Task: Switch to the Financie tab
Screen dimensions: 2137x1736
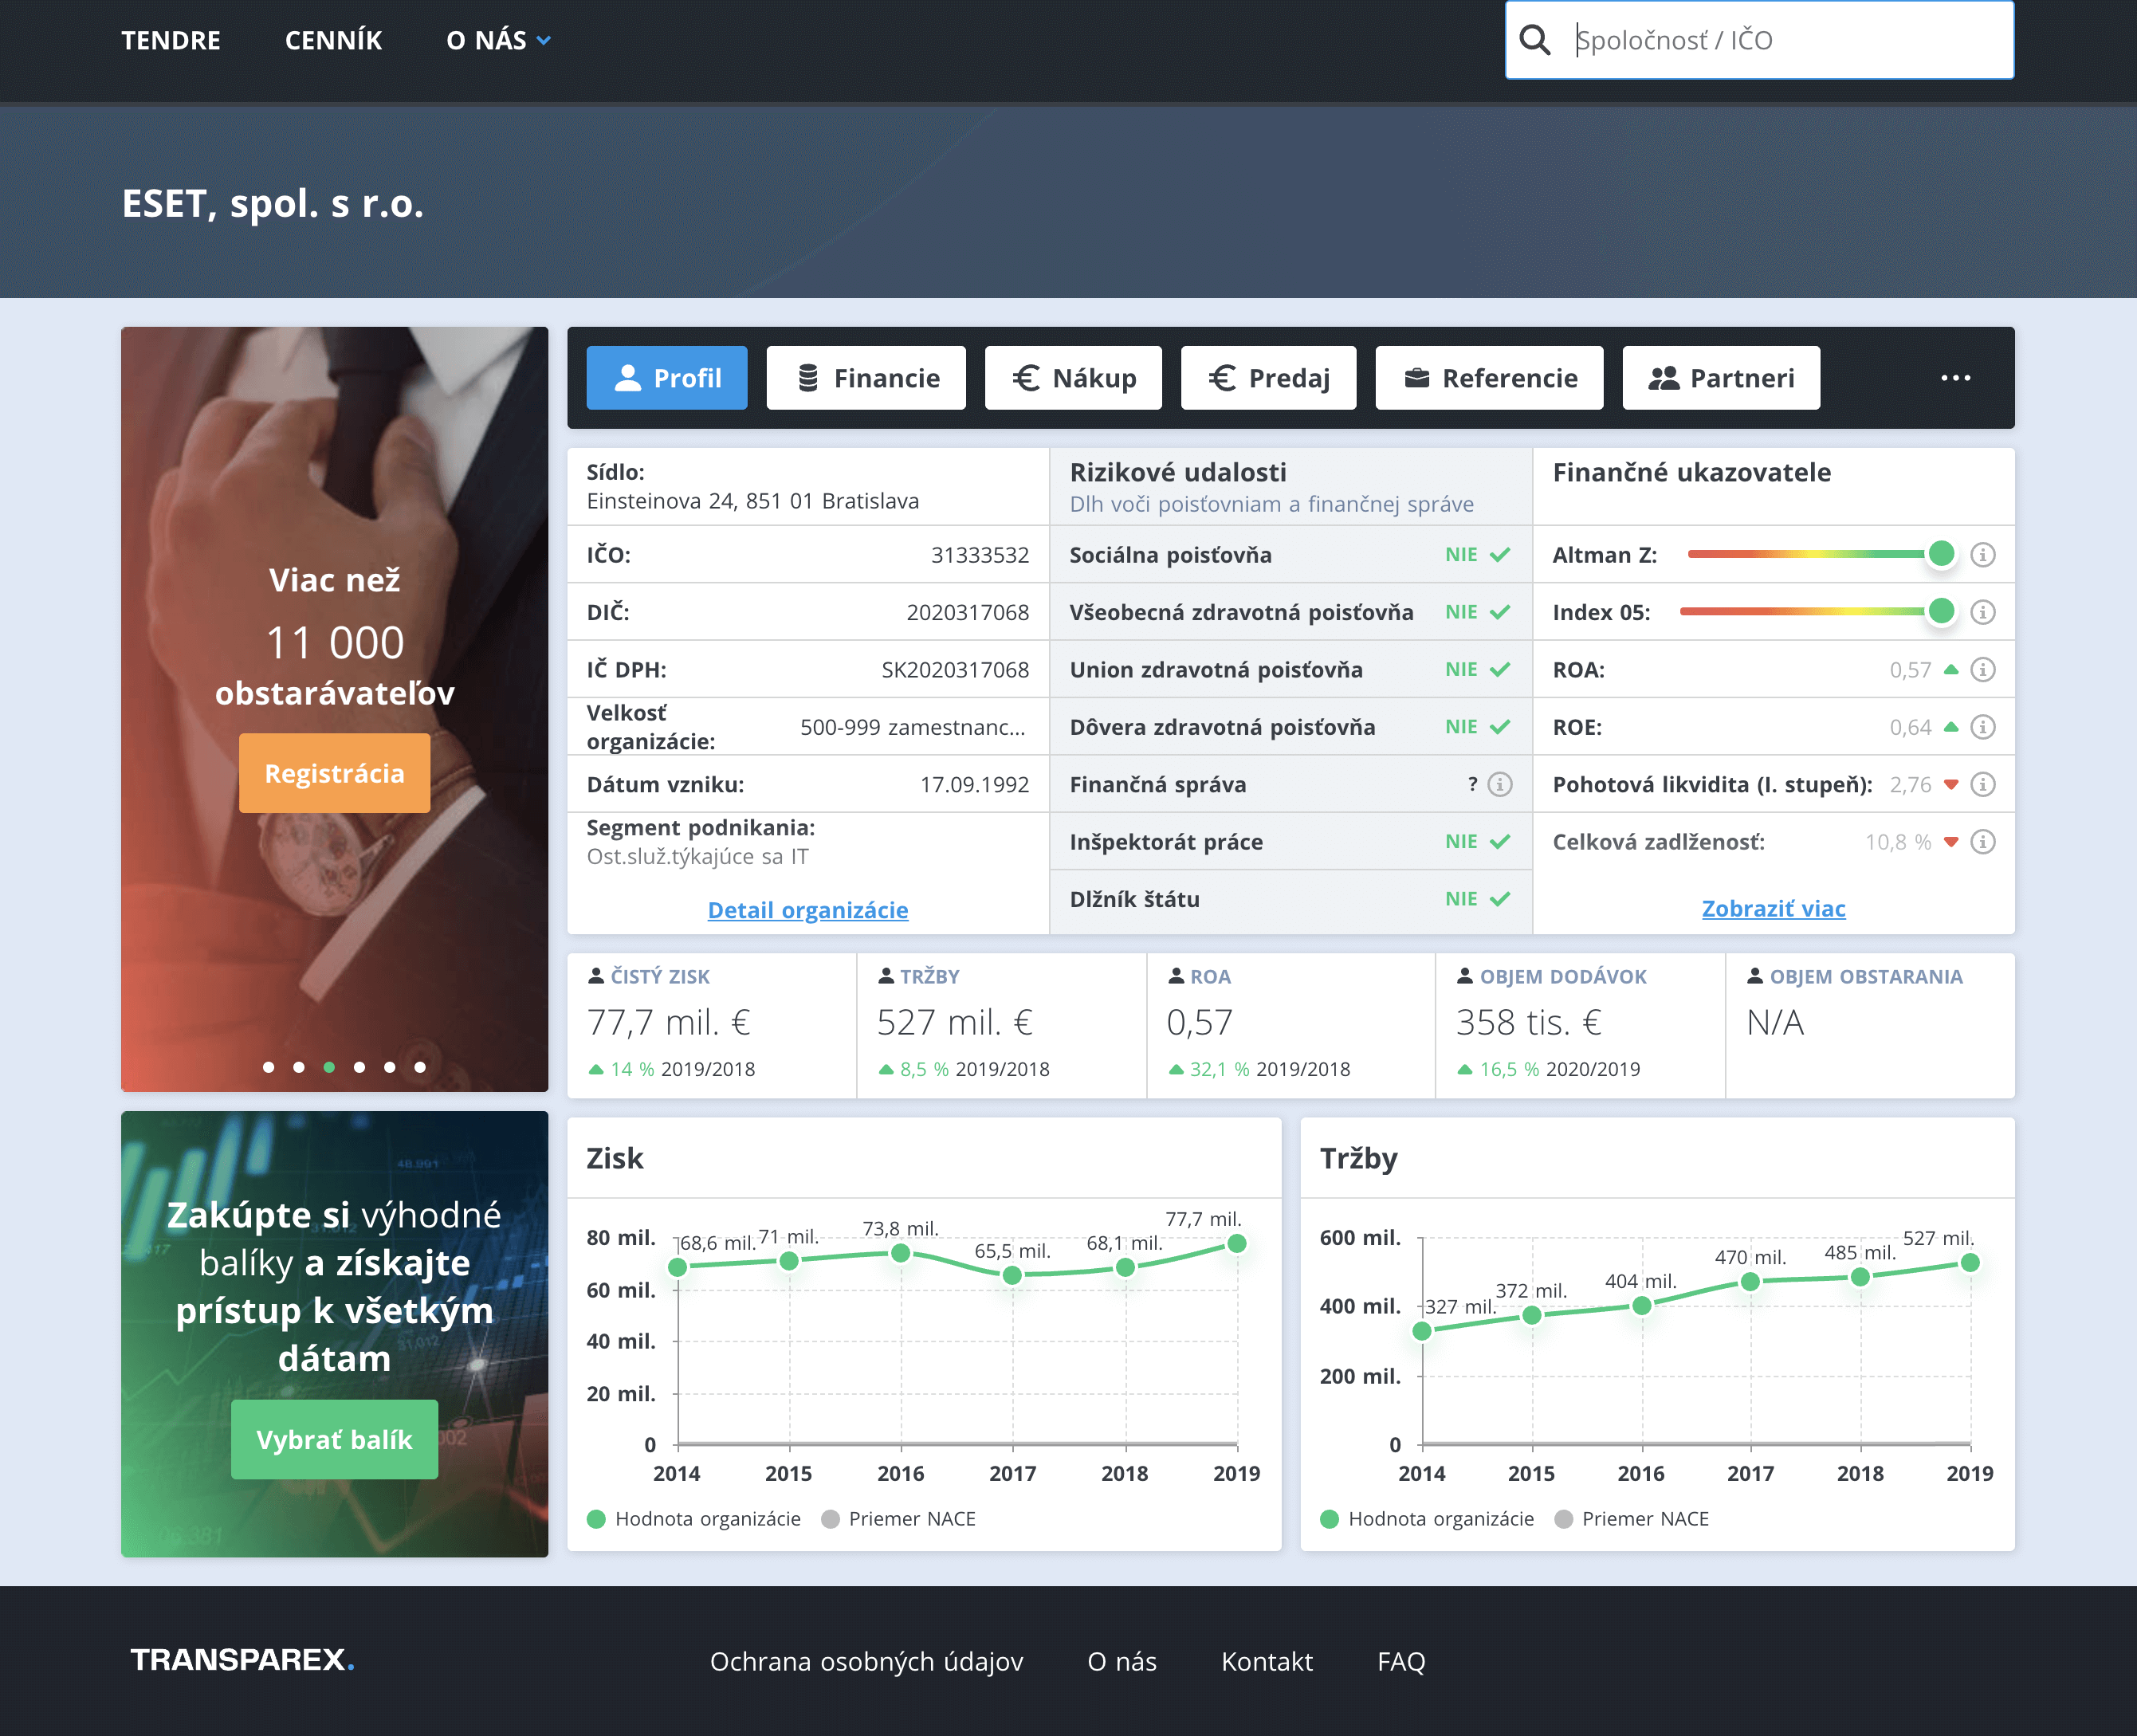Action: click(866, 378)
